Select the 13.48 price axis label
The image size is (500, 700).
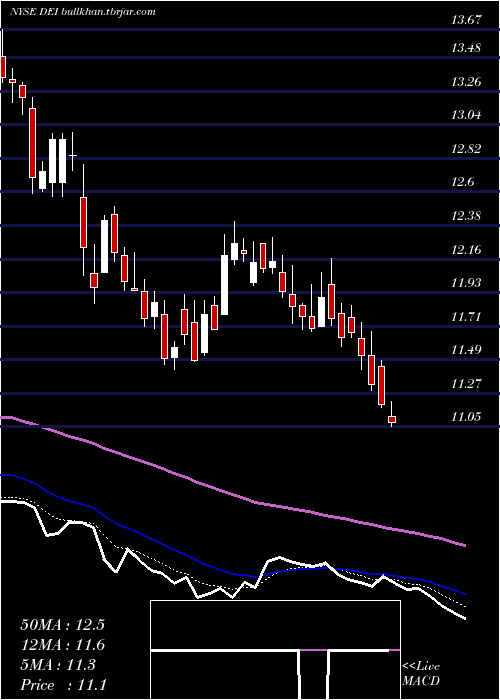(x=466, y=48)
